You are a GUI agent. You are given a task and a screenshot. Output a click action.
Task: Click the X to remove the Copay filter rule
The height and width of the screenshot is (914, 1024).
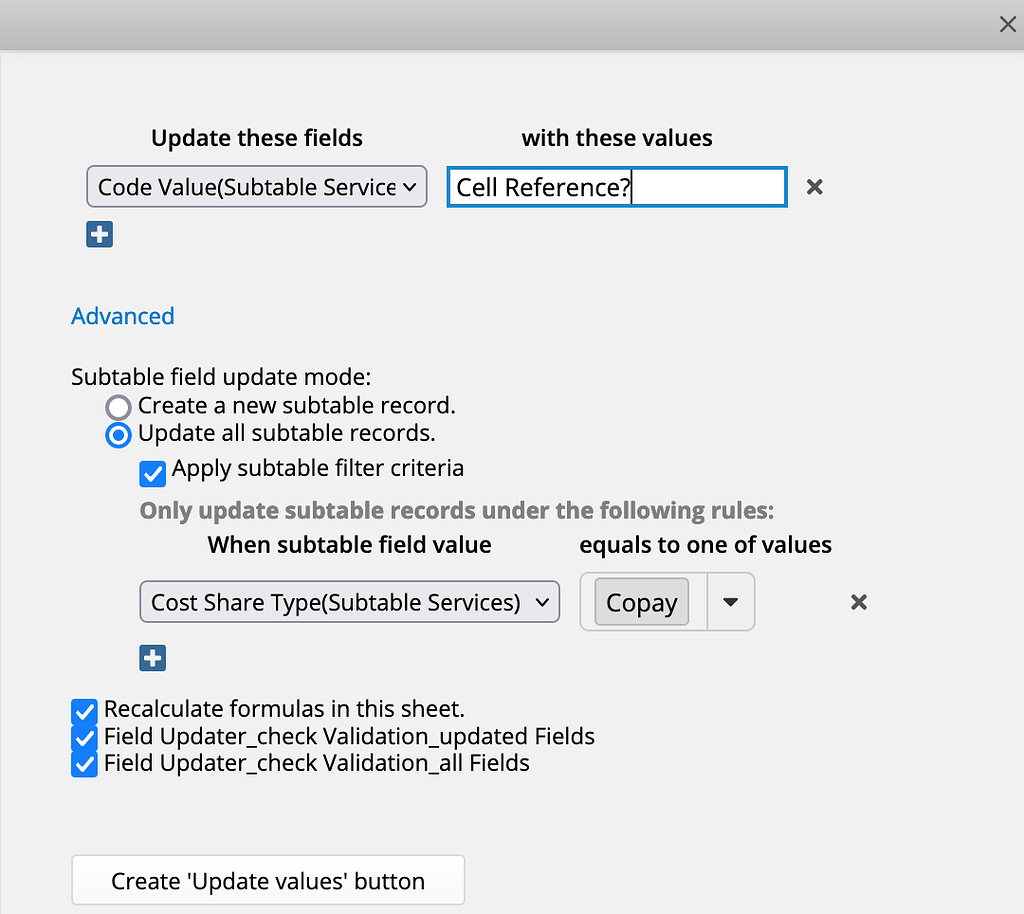click(858, 602)
